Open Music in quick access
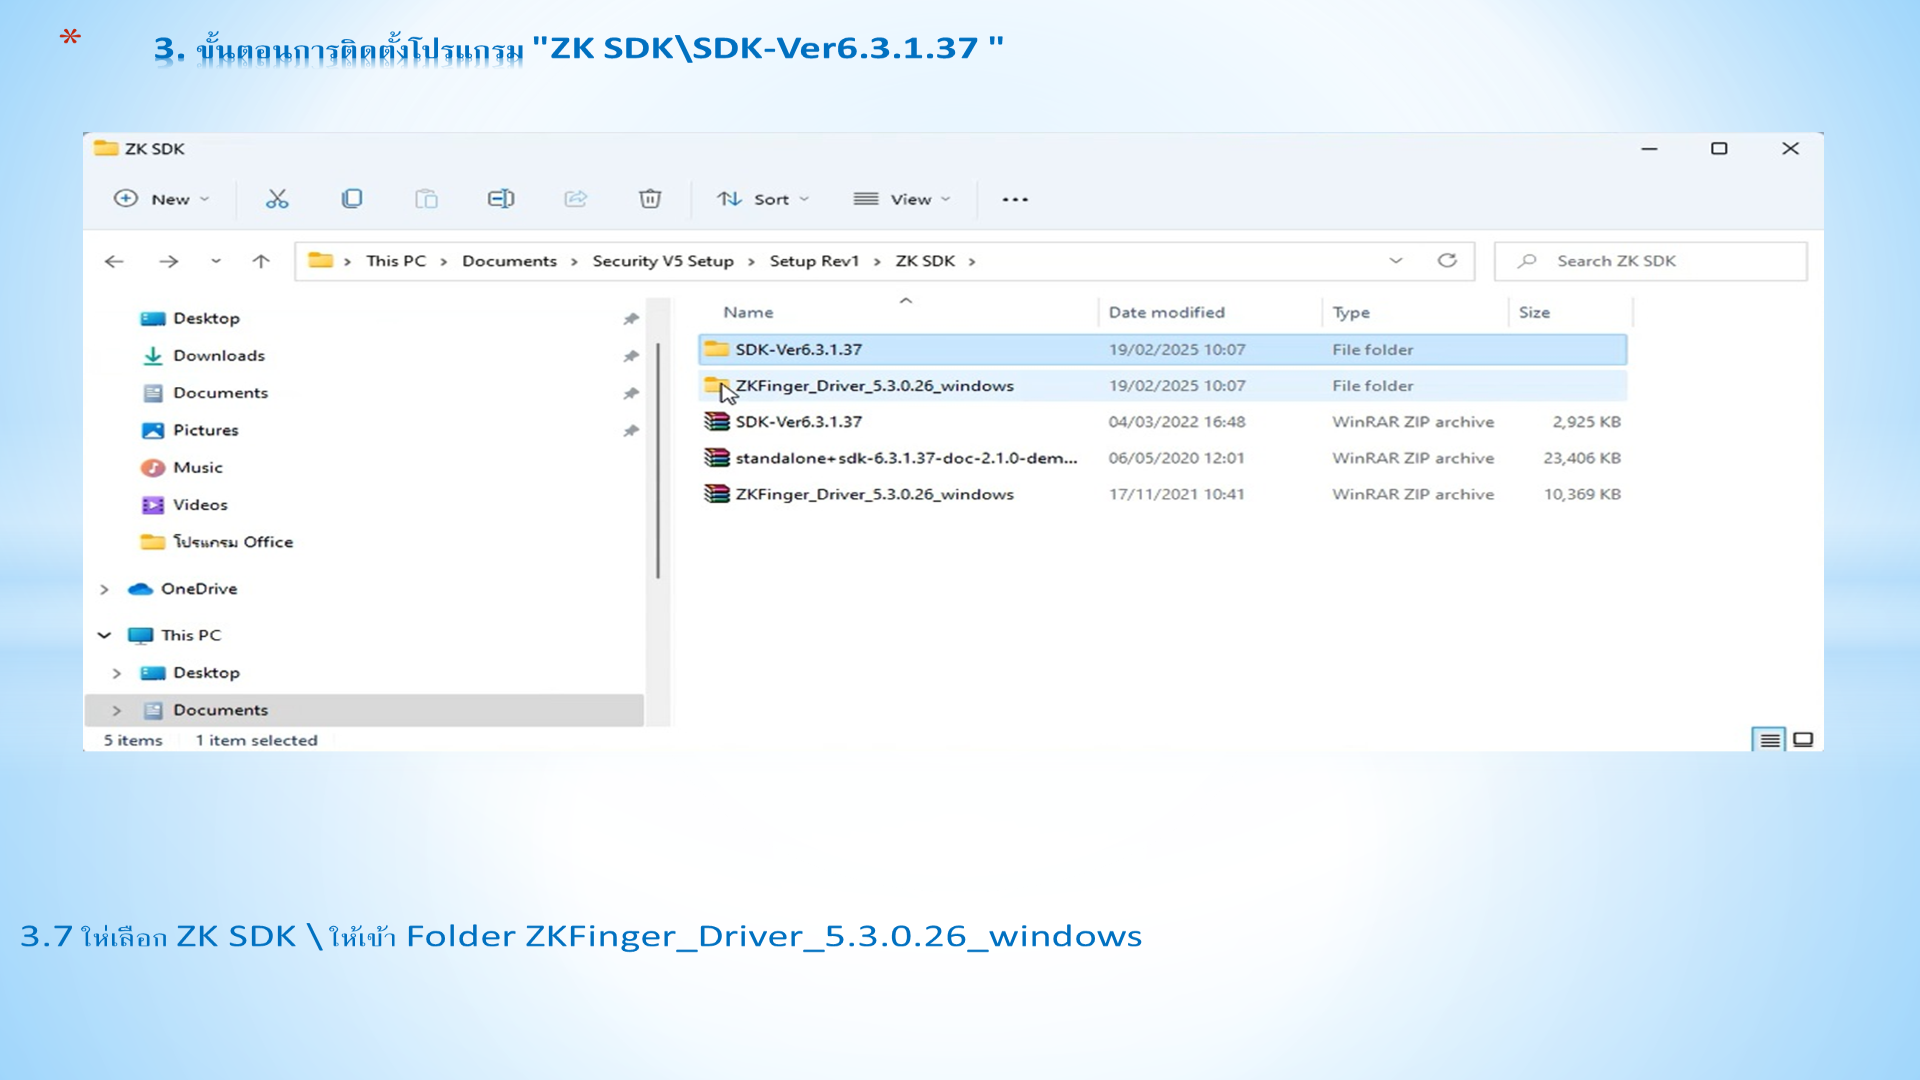The height and width of the screenshot is (1080, 1920). 198,468
